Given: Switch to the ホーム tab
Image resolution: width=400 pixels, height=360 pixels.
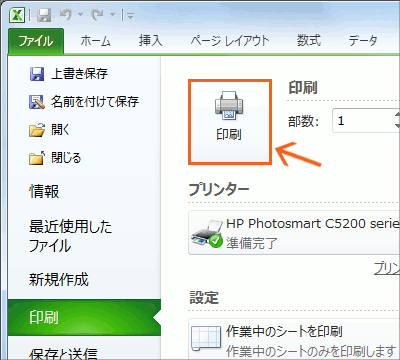Looking at the screenshot, I should [x=96, y=41].
